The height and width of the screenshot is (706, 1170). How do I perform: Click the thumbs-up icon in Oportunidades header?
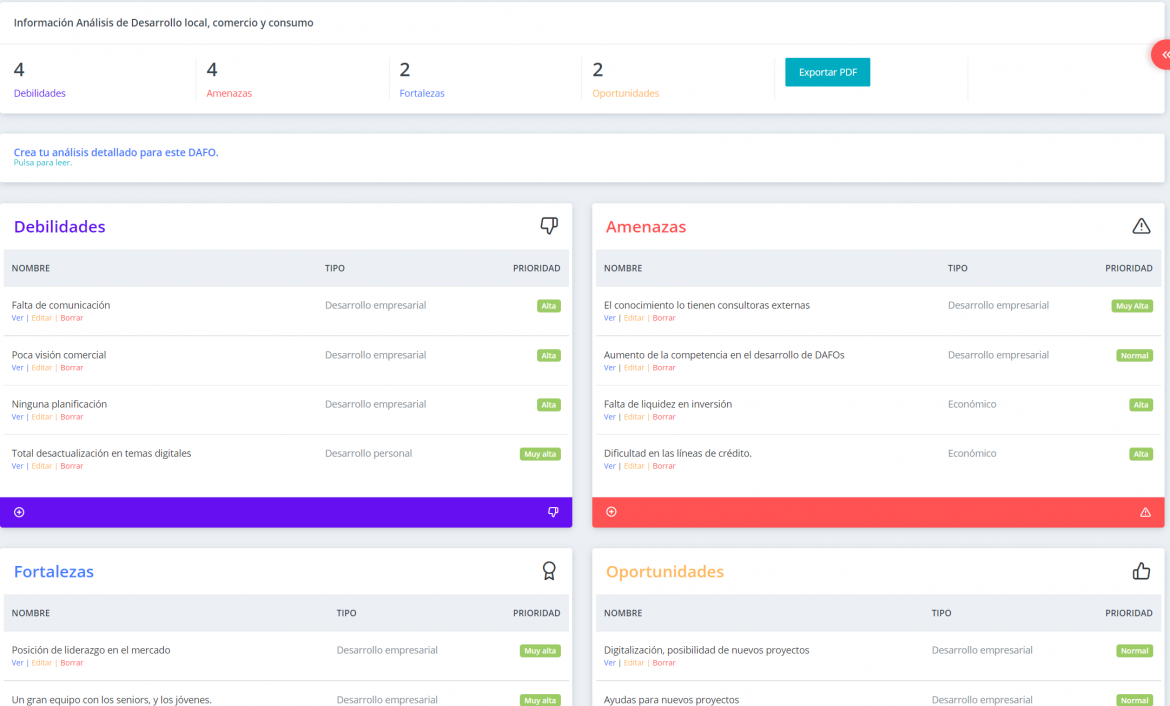[x=1141, y=571]
